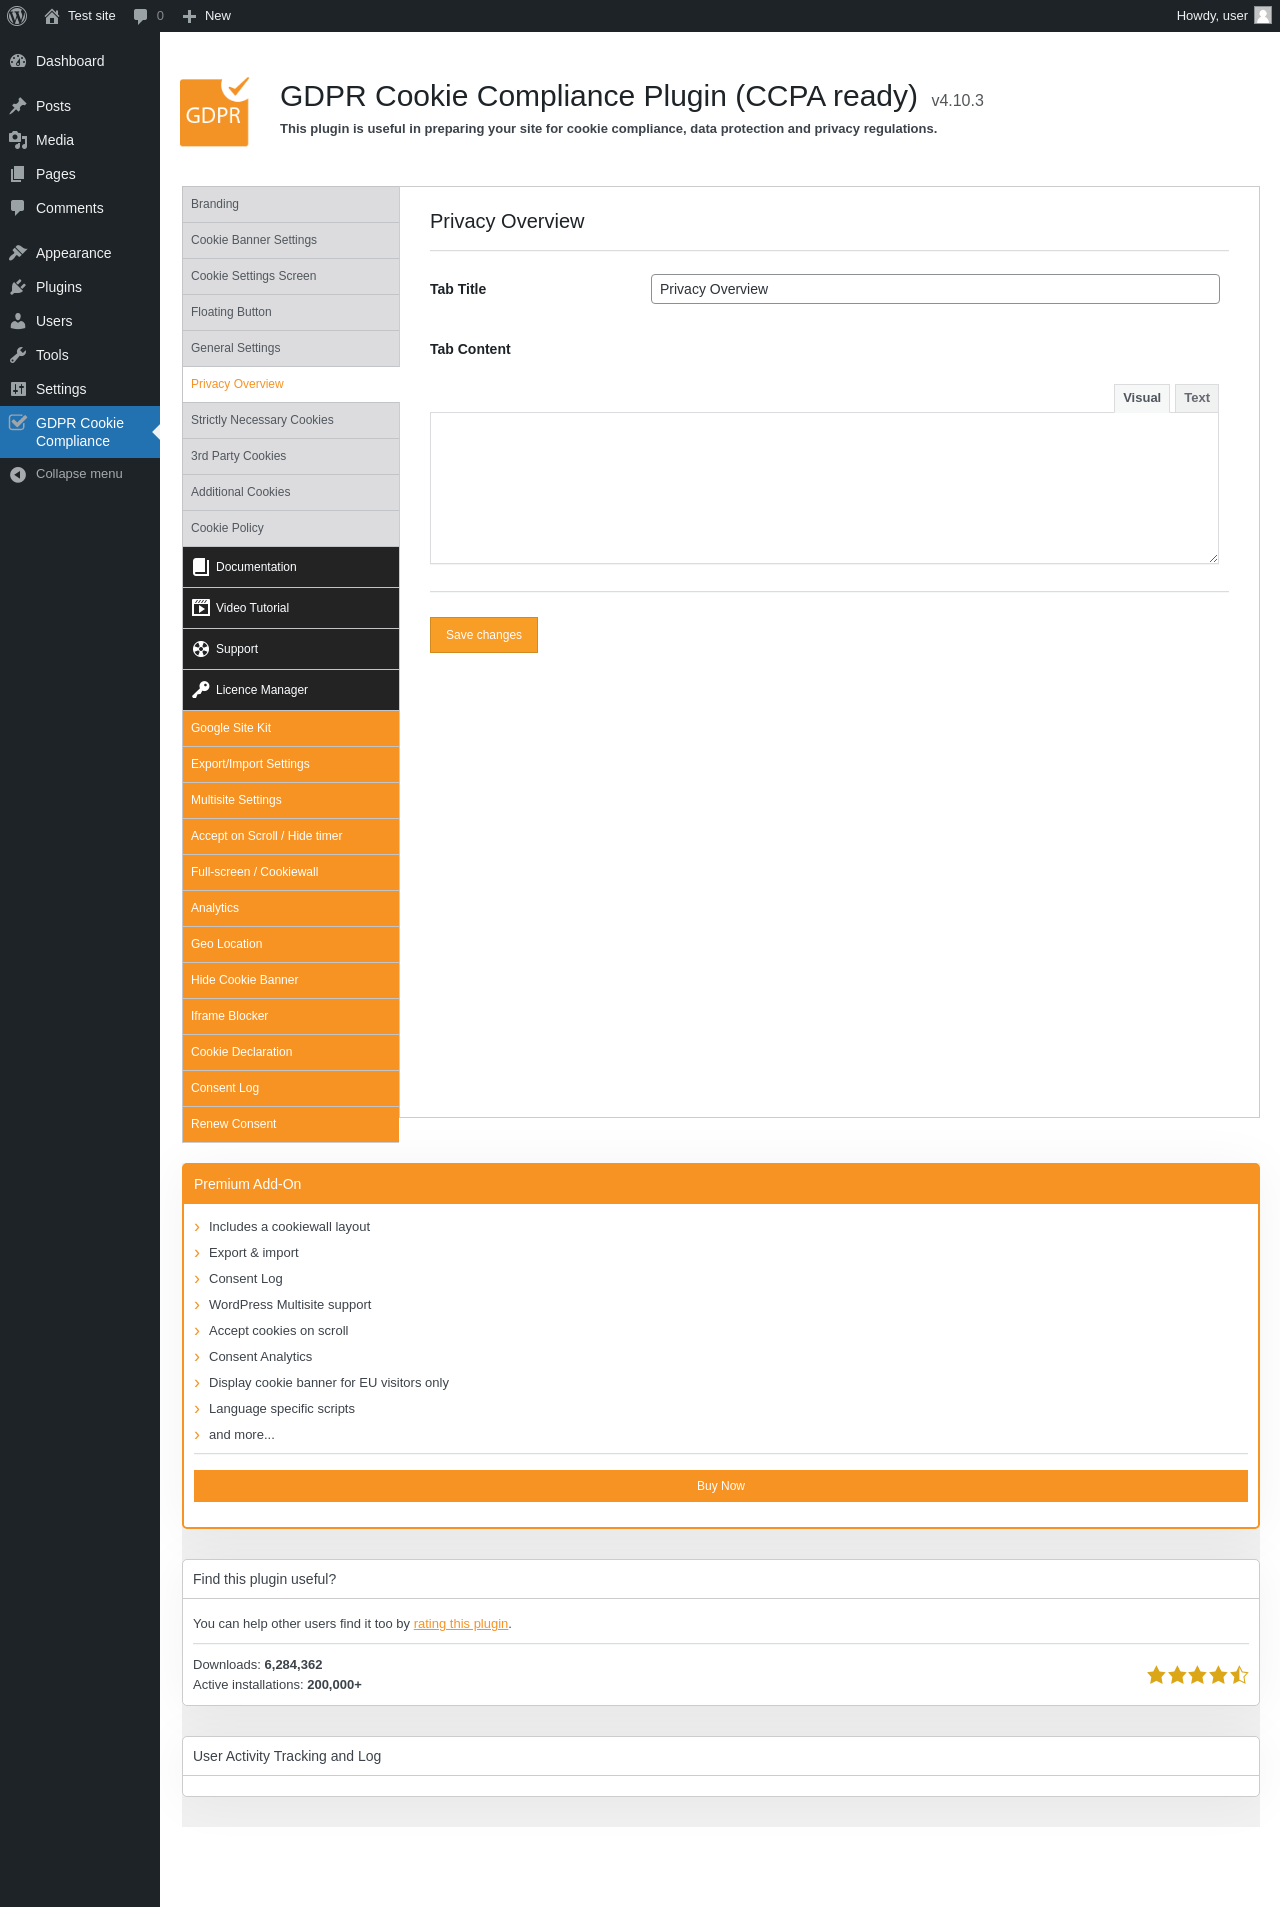
Task: Select the Privacy Overview tab
Action: click(x=291, y=384)
